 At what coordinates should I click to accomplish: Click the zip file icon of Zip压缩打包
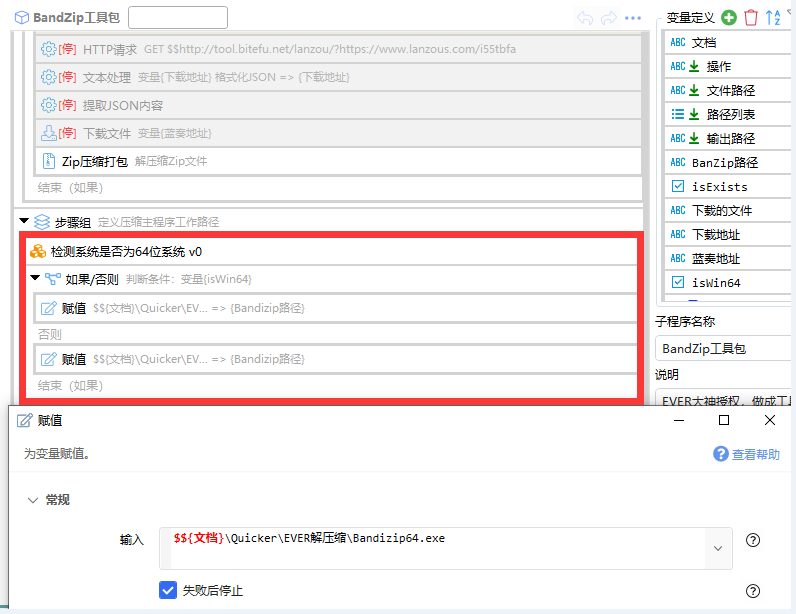pyautogui.click(x=48, y=161)
